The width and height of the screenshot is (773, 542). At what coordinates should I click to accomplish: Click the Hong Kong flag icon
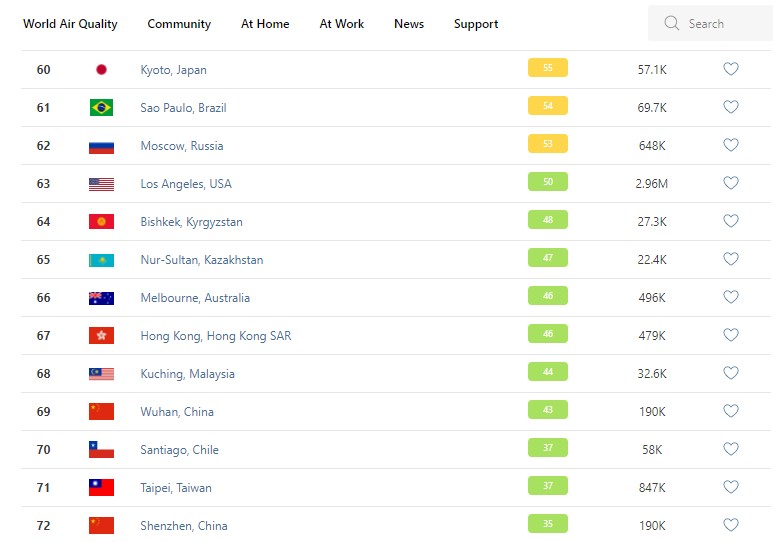pos(101,336)
